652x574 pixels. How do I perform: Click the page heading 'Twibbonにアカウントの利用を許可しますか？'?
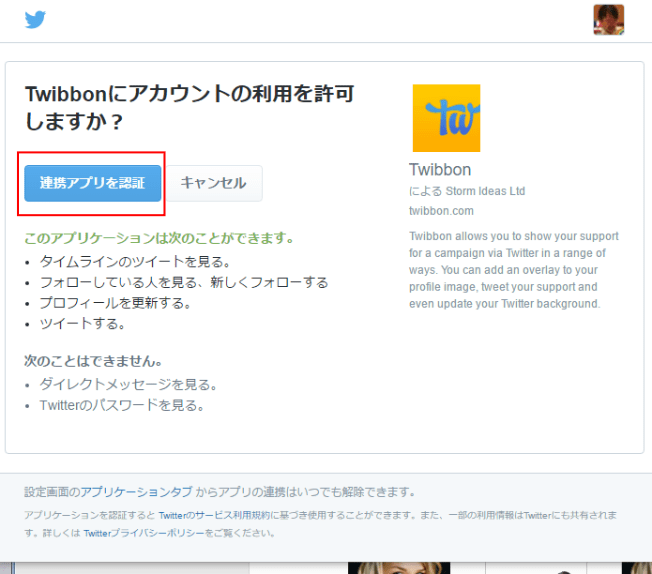point(190,107)
